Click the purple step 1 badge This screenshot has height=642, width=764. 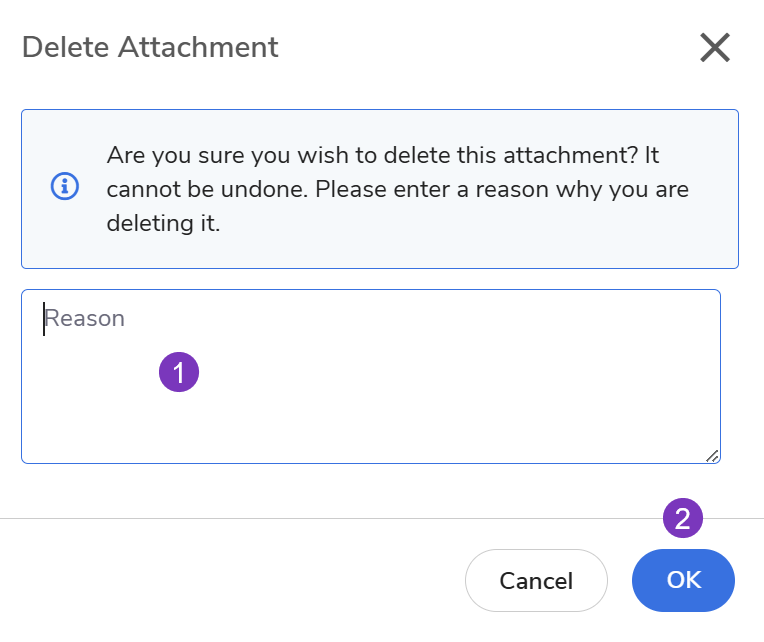tap(179, 373)
